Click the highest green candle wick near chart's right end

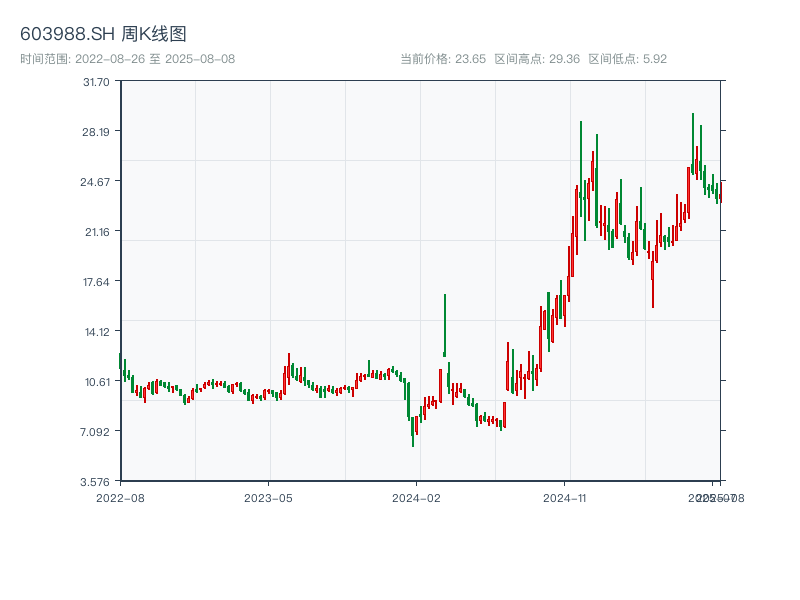point(693,143)
